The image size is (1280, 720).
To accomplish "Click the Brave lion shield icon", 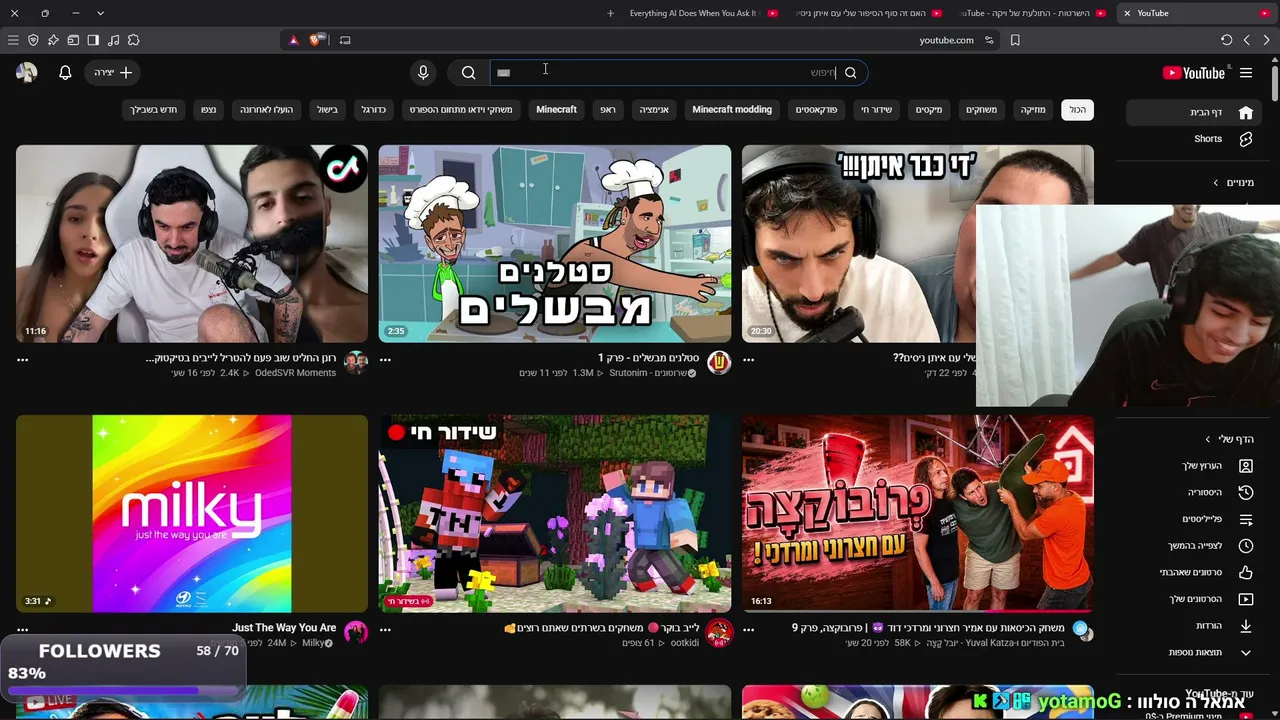I will point(316,40).
